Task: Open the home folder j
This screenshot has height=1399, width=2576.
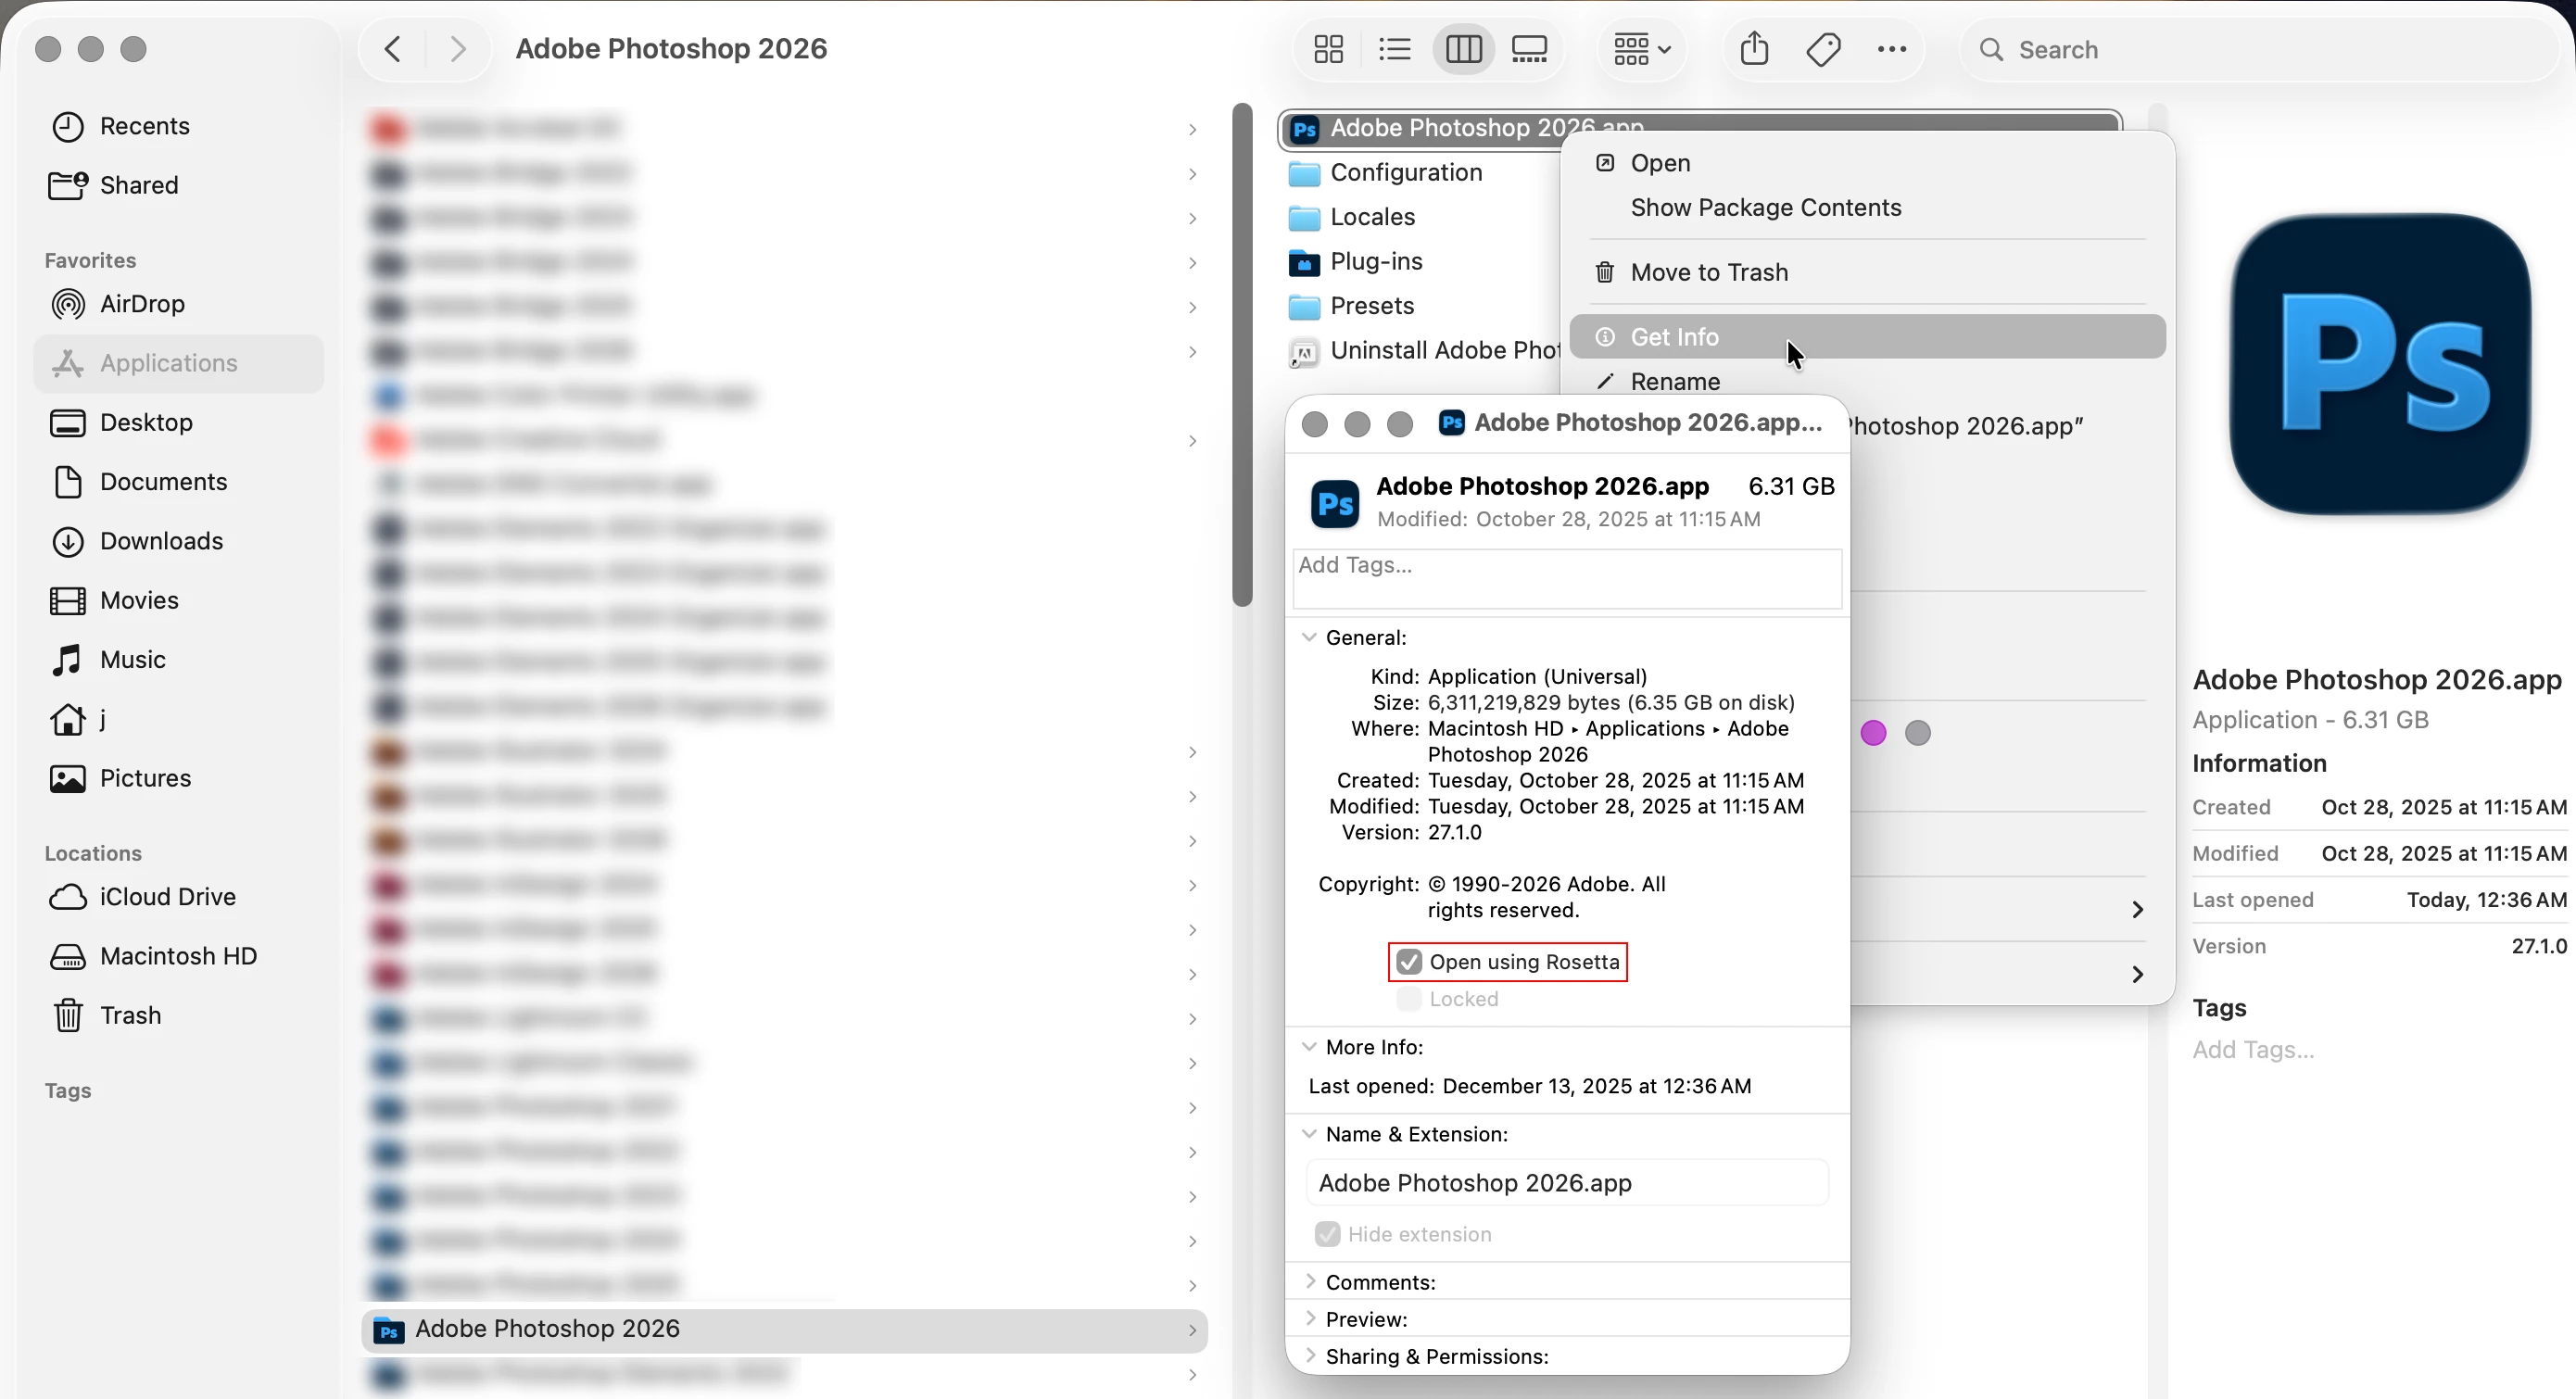Action: pyautogui.click(x=178, y=719)
